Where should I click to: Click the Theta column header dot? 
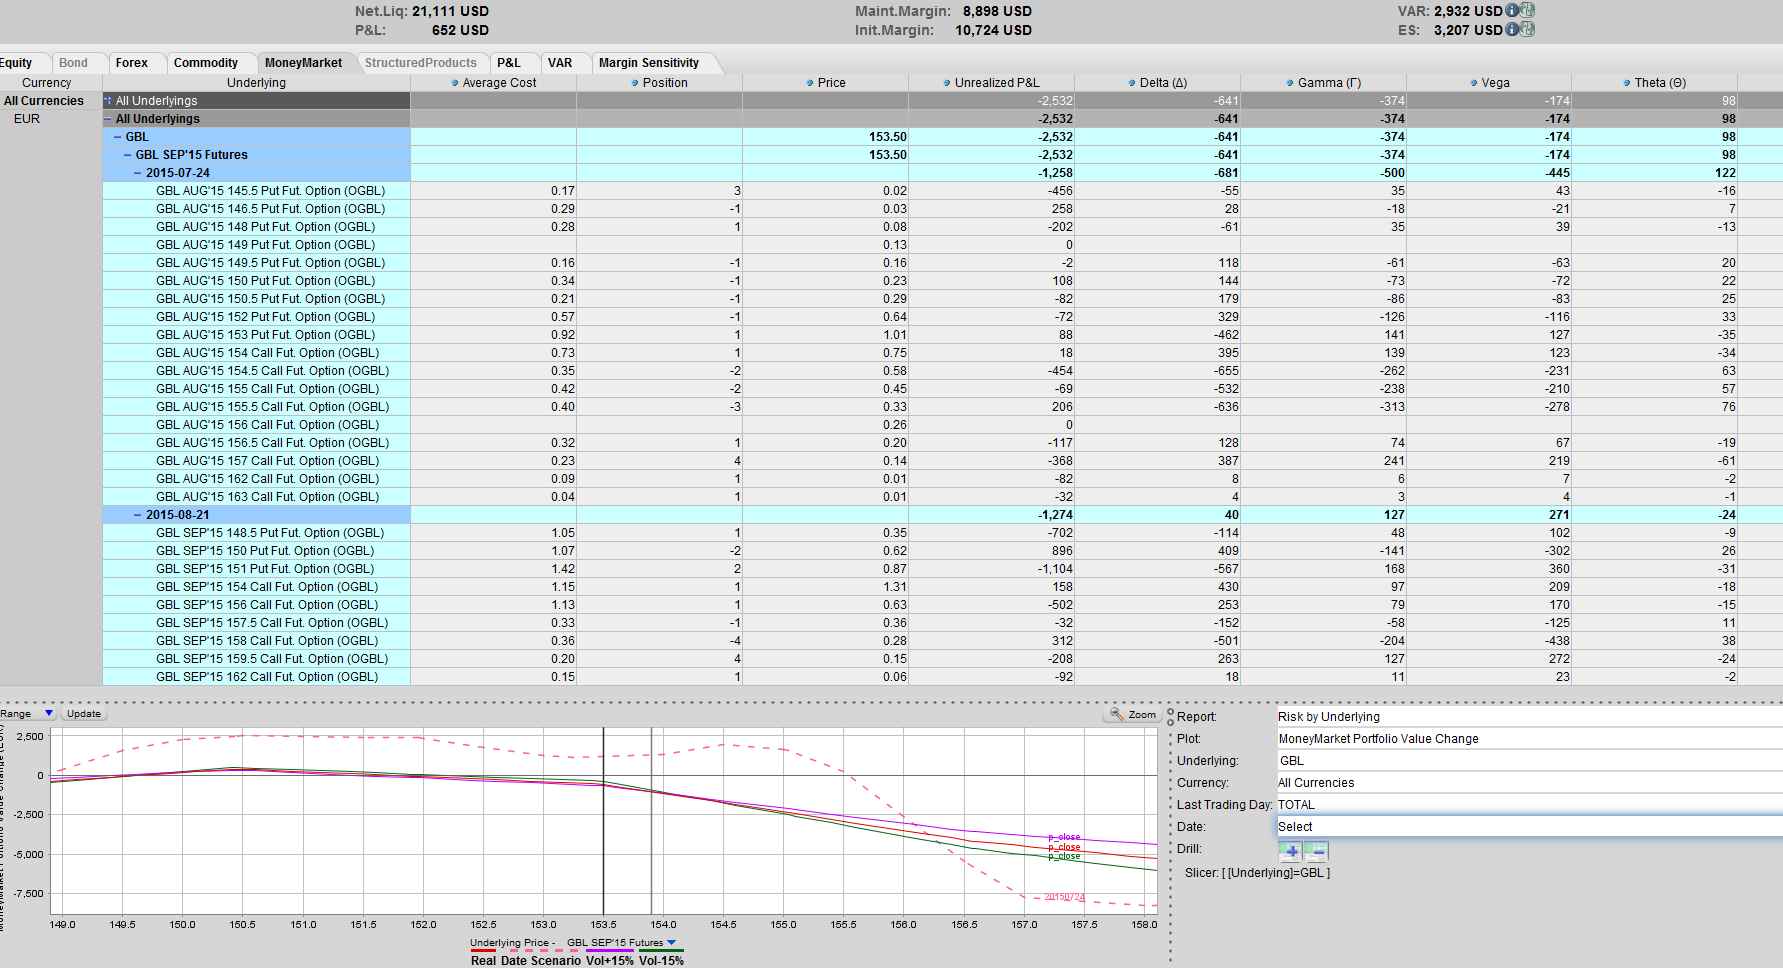[x=1627, y=83]
